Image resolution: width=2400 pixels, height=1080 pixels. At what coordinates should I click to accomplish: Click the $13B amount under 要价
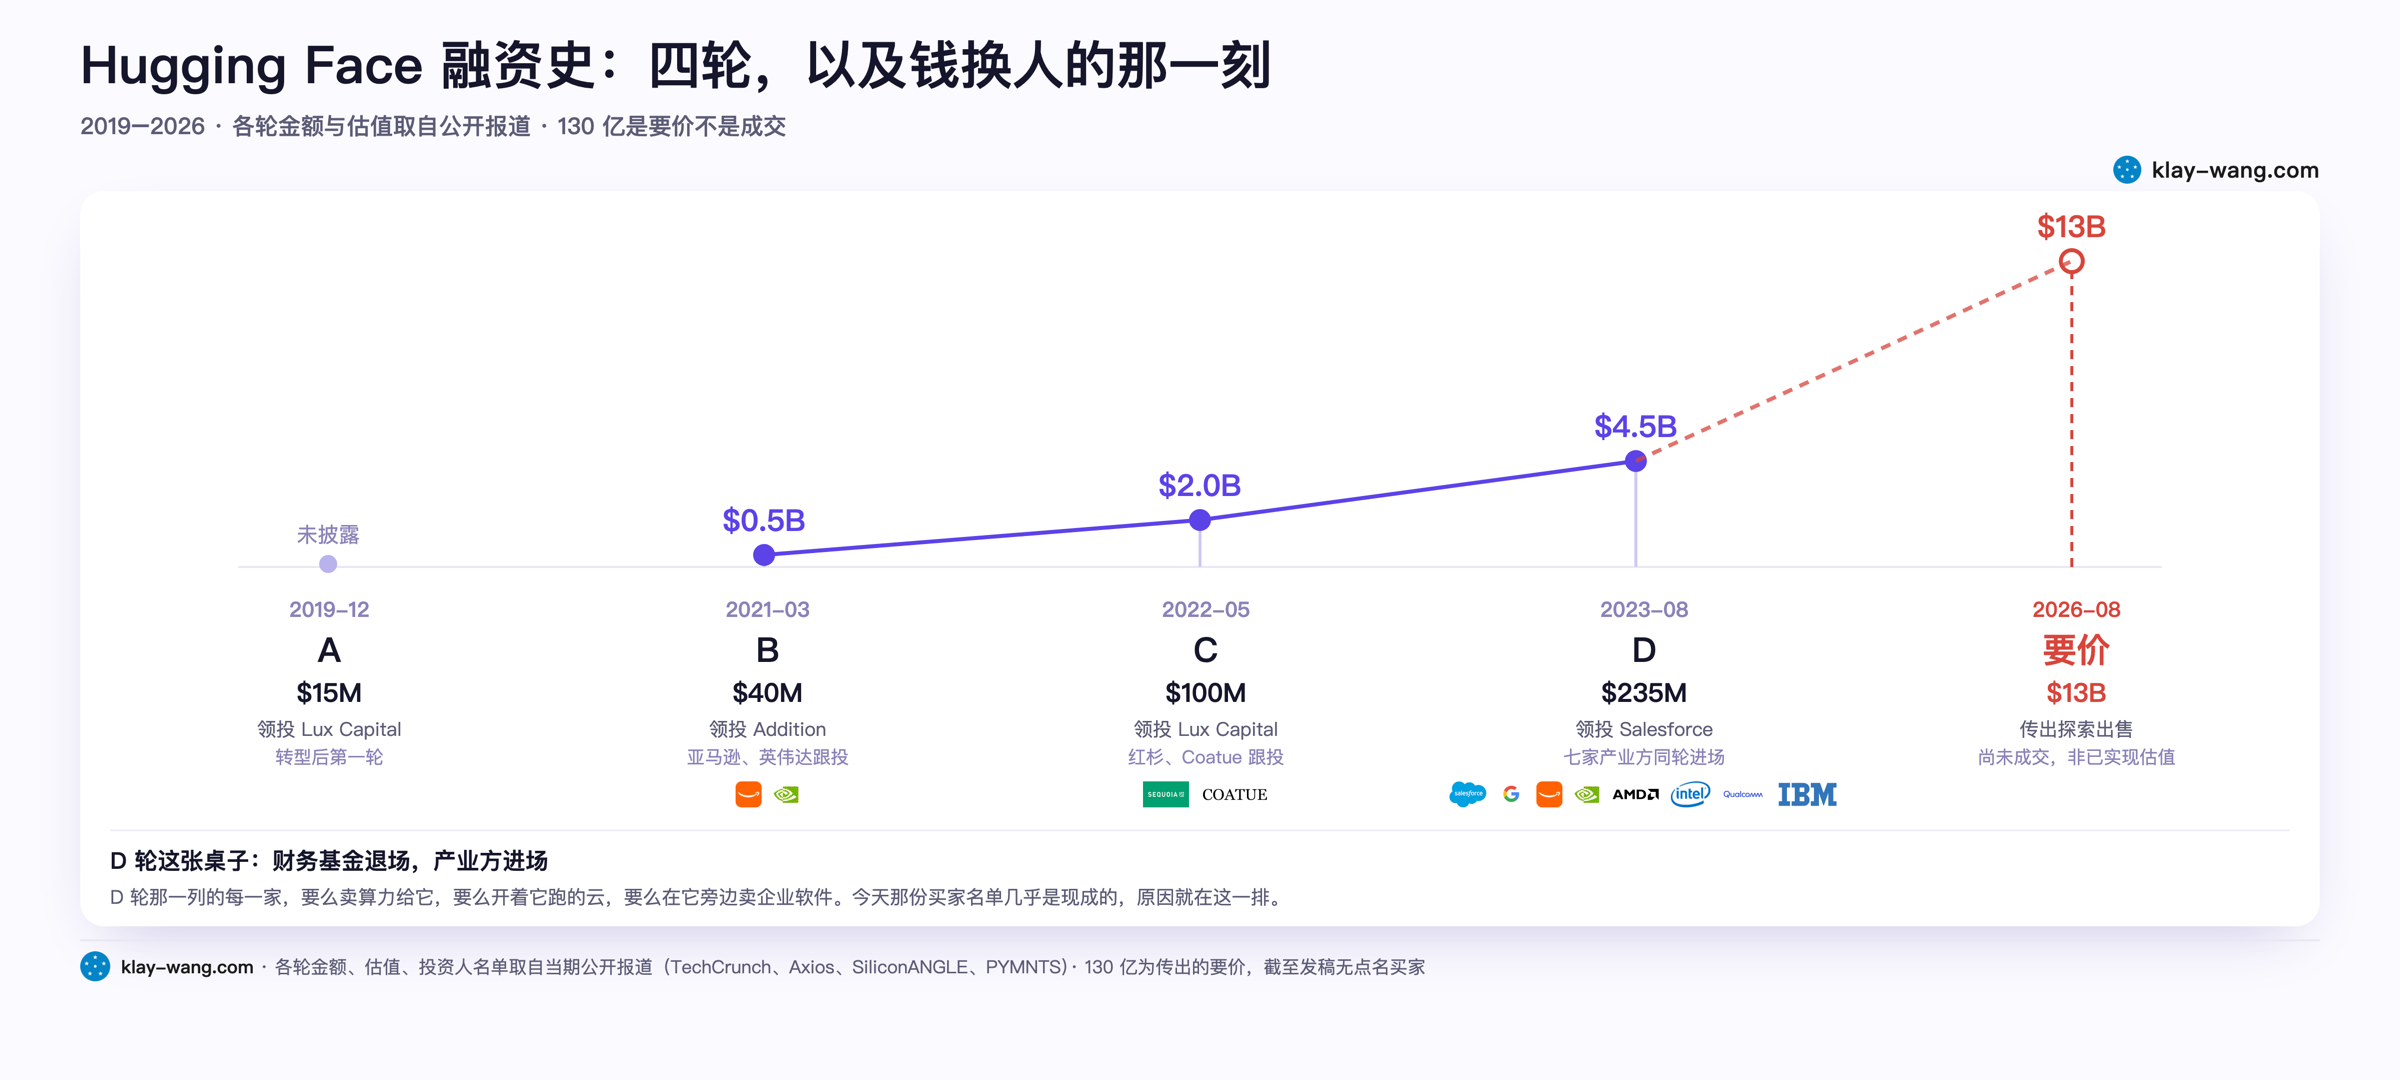point(2076,692)
